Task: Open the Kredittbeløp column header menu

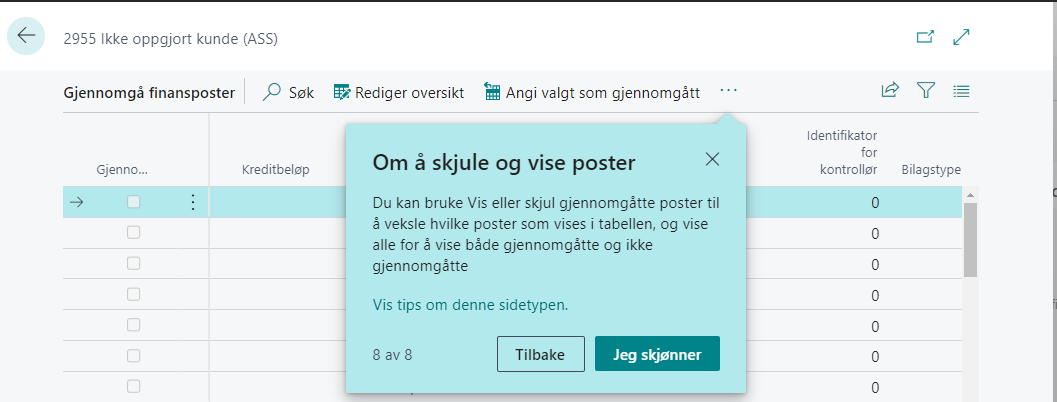Action: pos(275,170)
